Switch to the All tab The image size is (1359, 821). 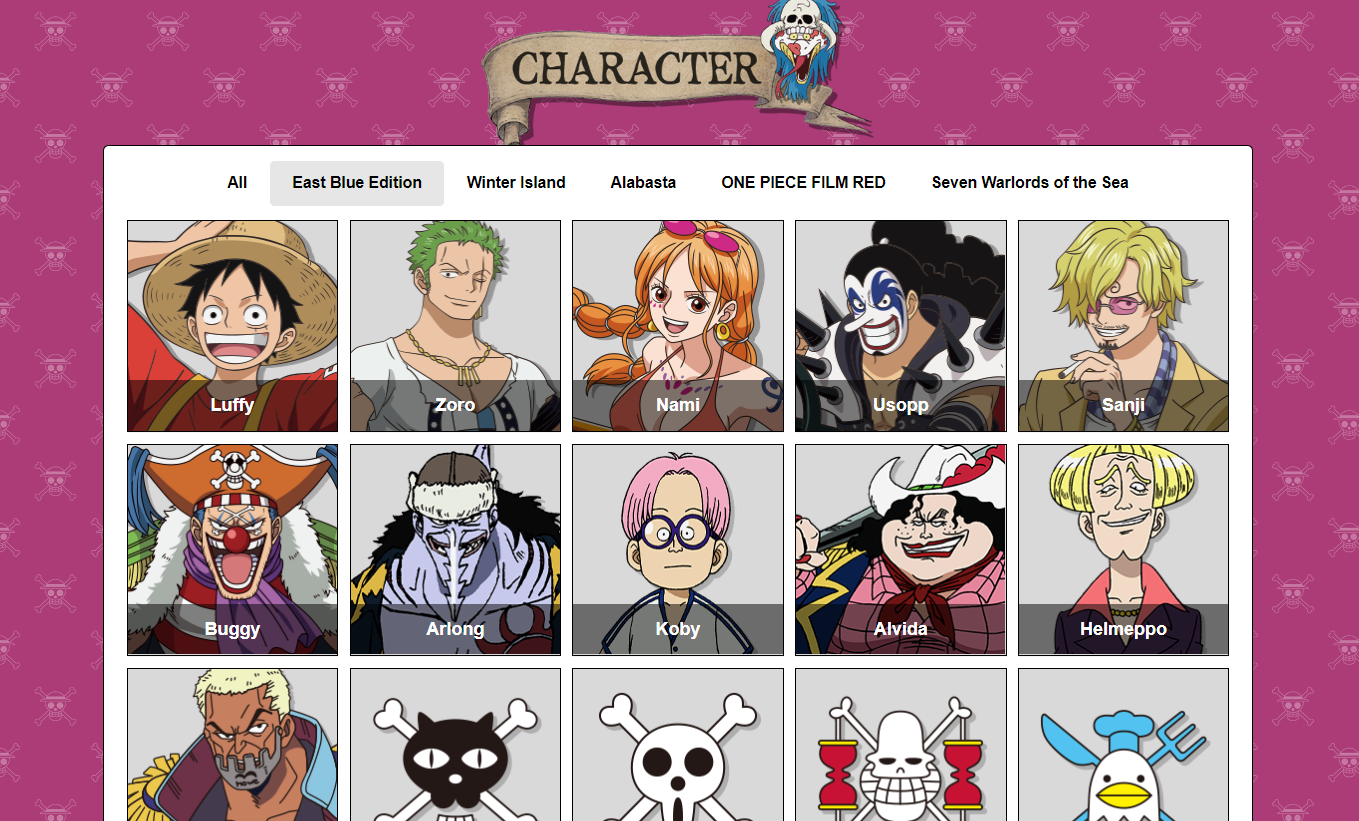pos(237,183)
